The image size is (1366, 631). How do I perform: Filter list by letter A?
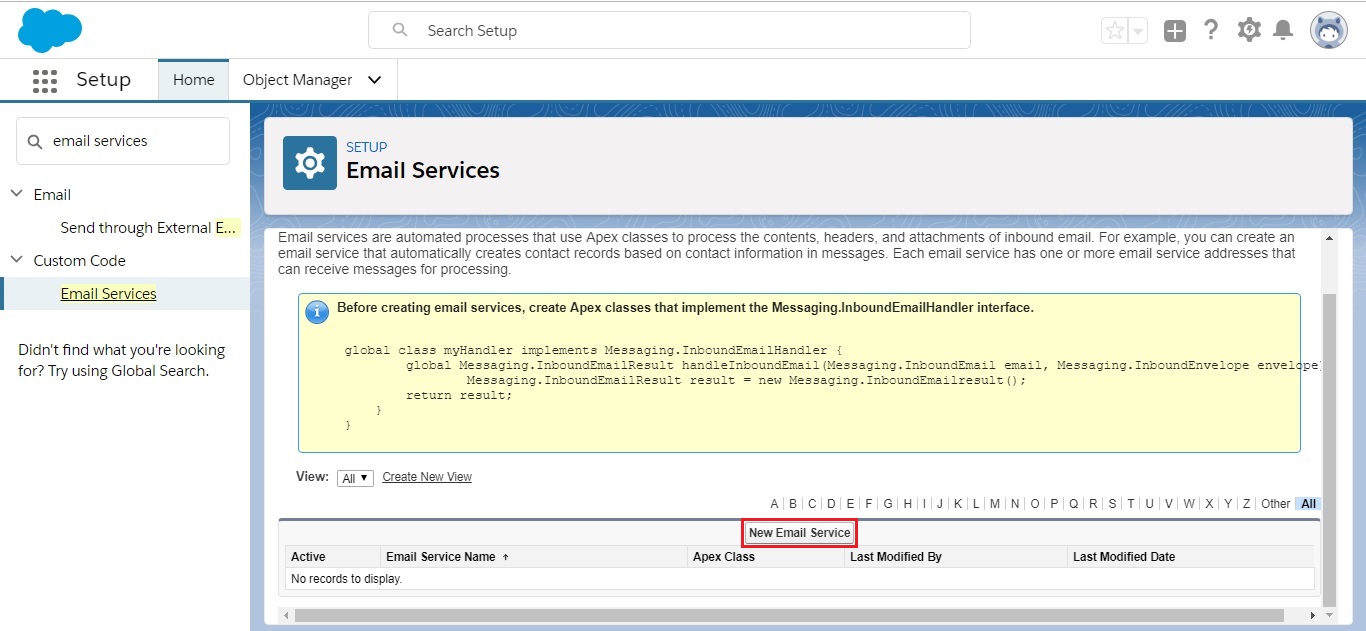click(774, 504)
